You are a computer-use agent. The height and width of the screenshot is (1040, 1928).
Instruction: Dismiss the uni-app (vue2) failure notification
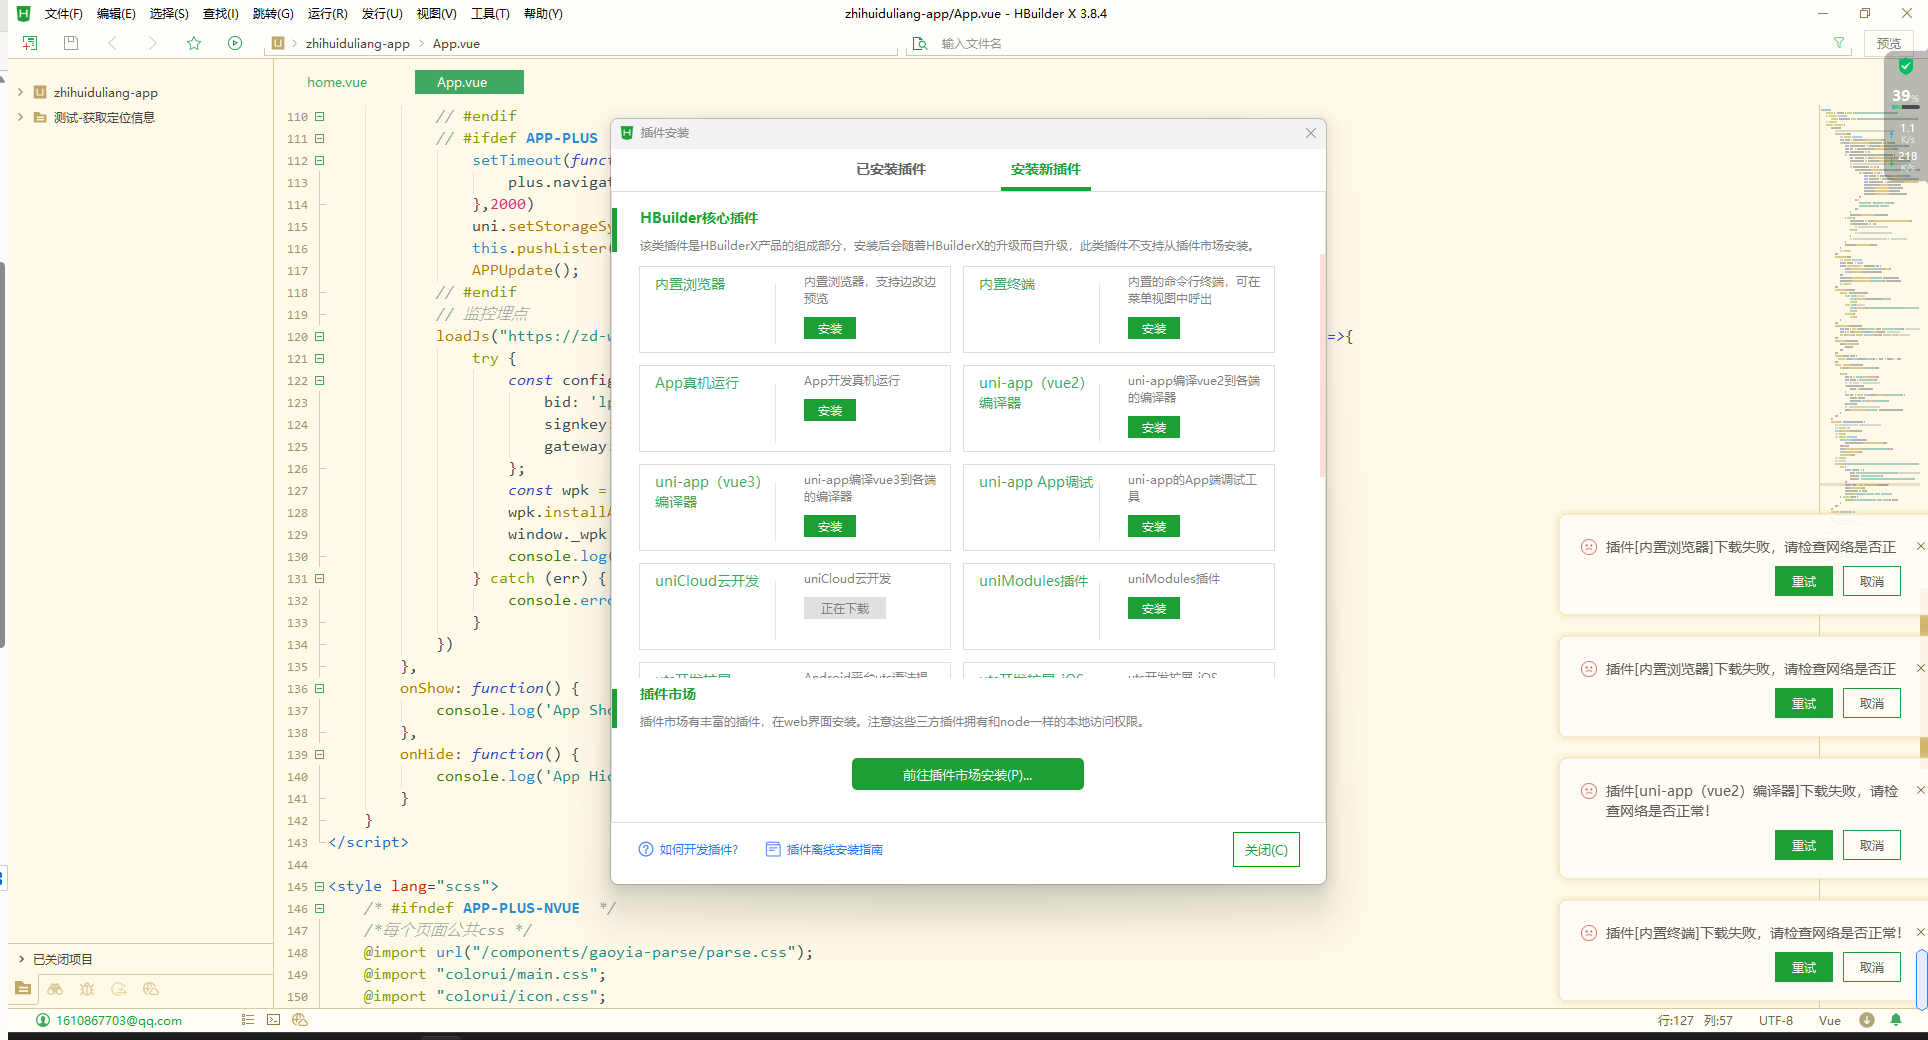click(1920, 790)
